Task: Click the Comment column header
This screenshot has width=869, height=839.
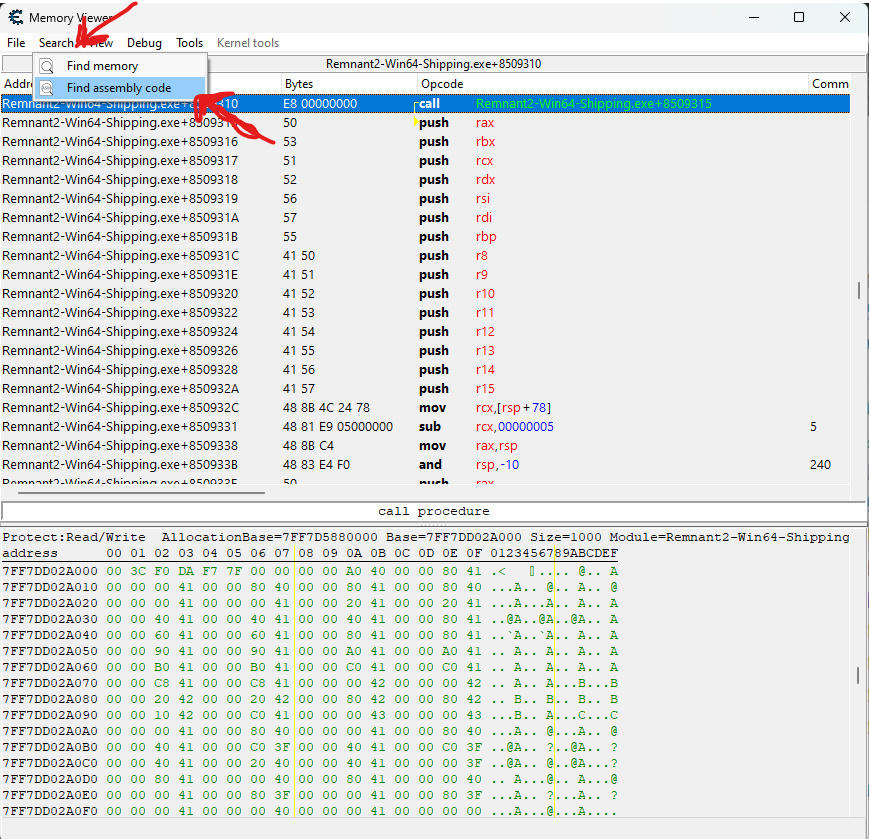Action: click(830, 84)
